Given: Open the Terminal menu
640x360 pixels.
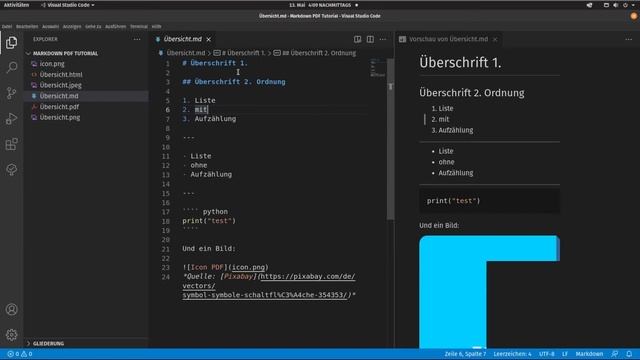Looking at the screenshot, I should point(139,27).
